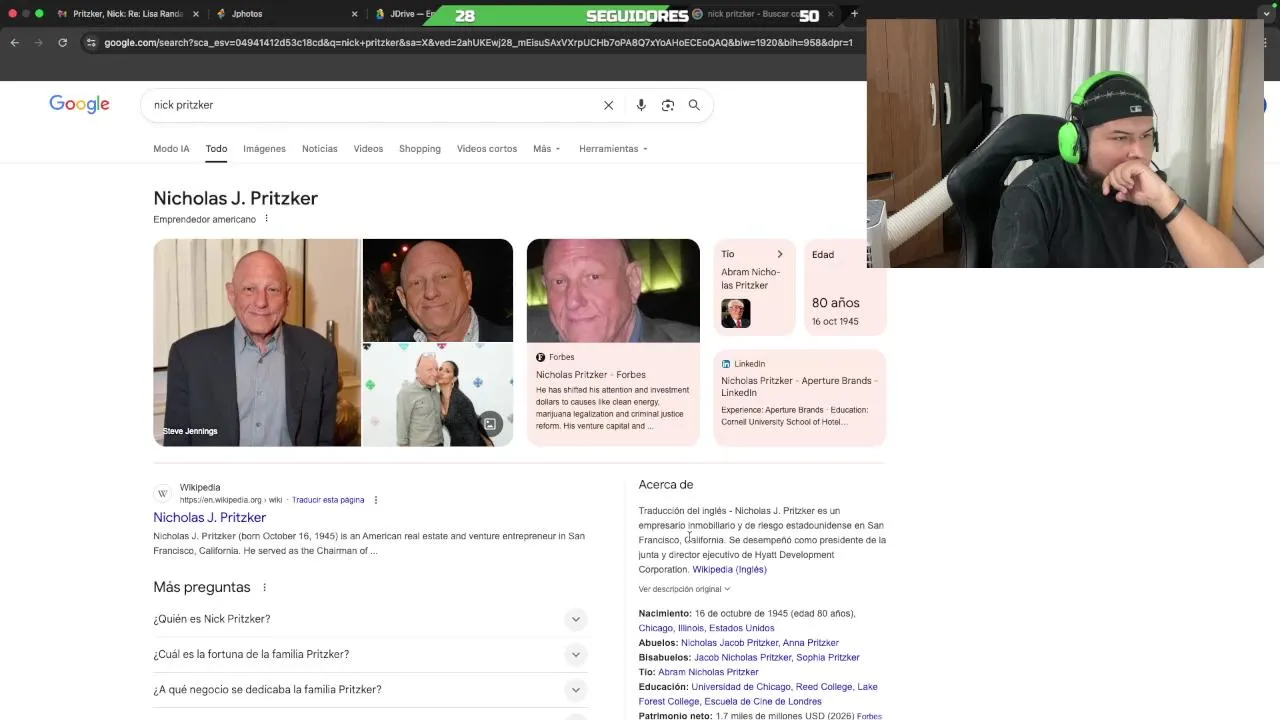The width and height of the screenshot is (1280, 720).
Task: Open the Modo IA tab
Action: 171,149
